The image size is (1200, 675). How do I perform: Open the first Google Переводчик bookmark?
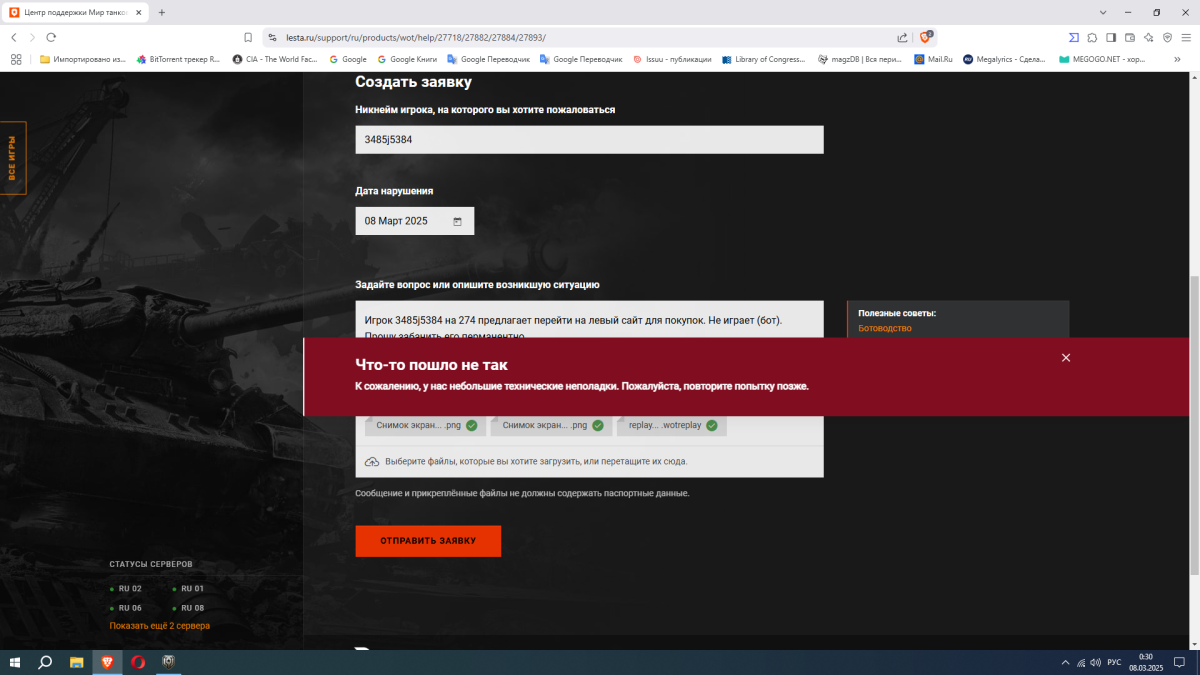point(489,59)
